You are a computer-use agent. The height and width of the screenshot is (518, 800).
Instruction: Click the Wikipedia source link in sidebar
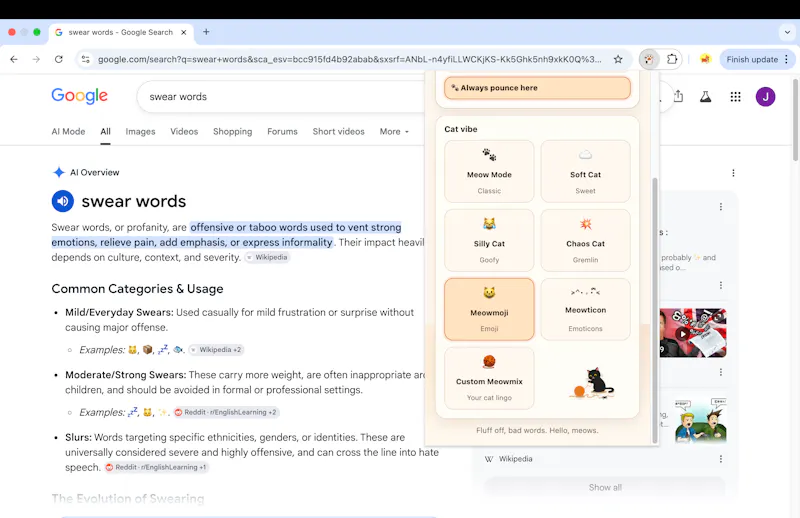click(x=515, y=459)
